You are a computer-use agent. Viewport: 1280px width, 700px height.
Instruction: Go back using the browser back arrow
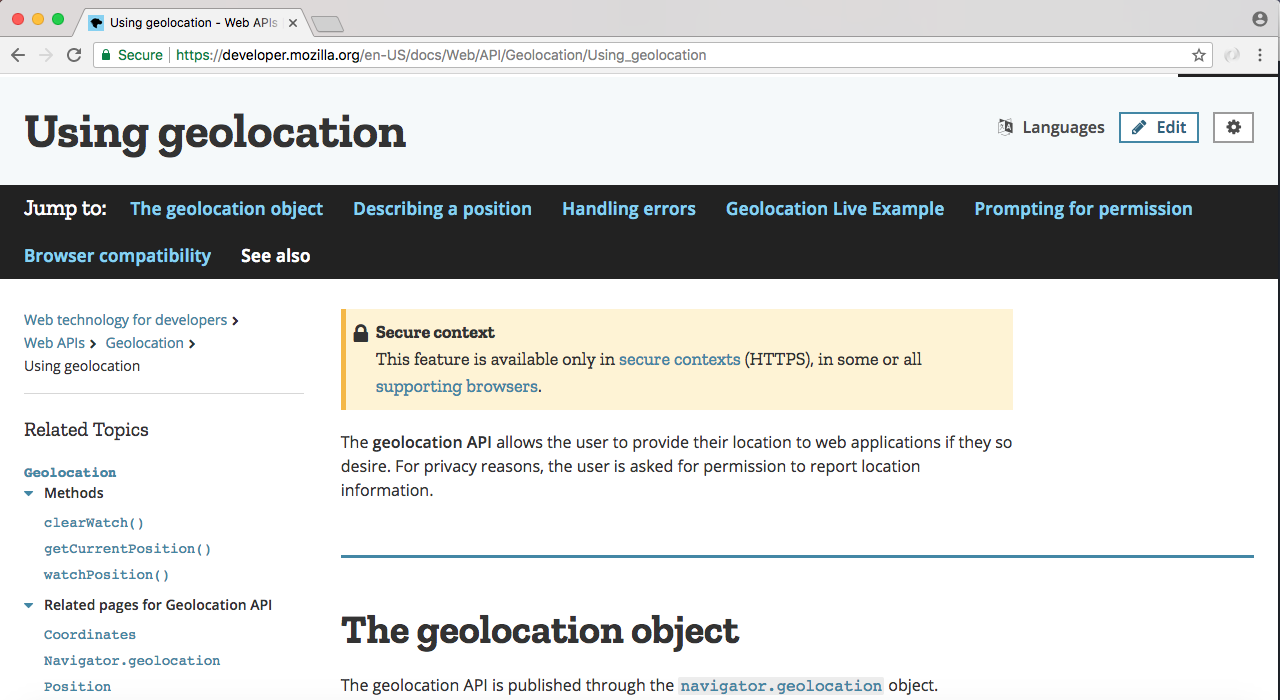point(18,55)
